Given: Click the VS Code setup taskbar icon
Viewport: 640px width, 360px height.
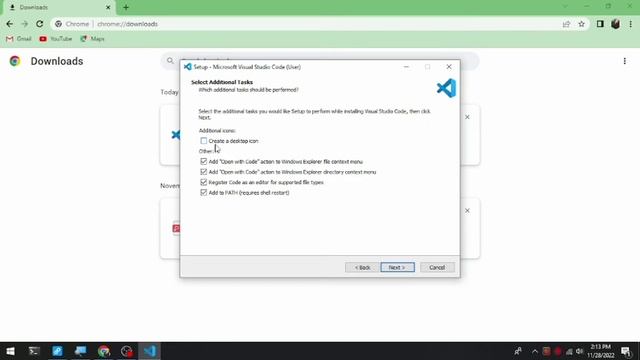Looking at the screenshot, I should pyautogui.click(x=149, y=351).
